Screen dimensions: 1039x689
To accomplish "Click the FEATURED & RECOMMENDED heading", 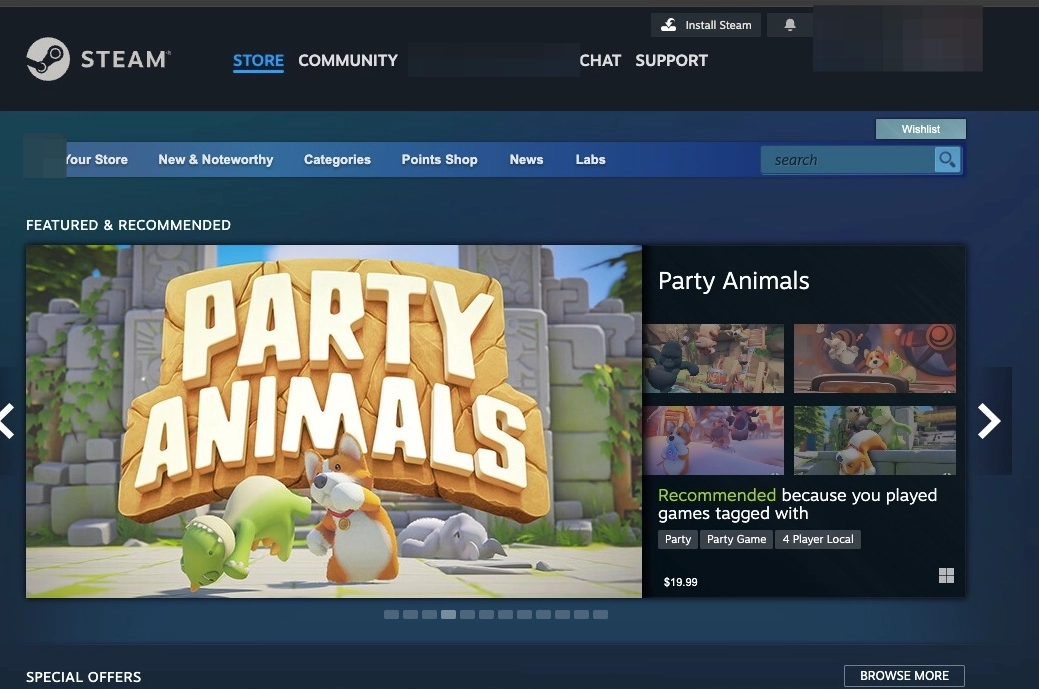I will pyautogui.click(x=129, y=225).
